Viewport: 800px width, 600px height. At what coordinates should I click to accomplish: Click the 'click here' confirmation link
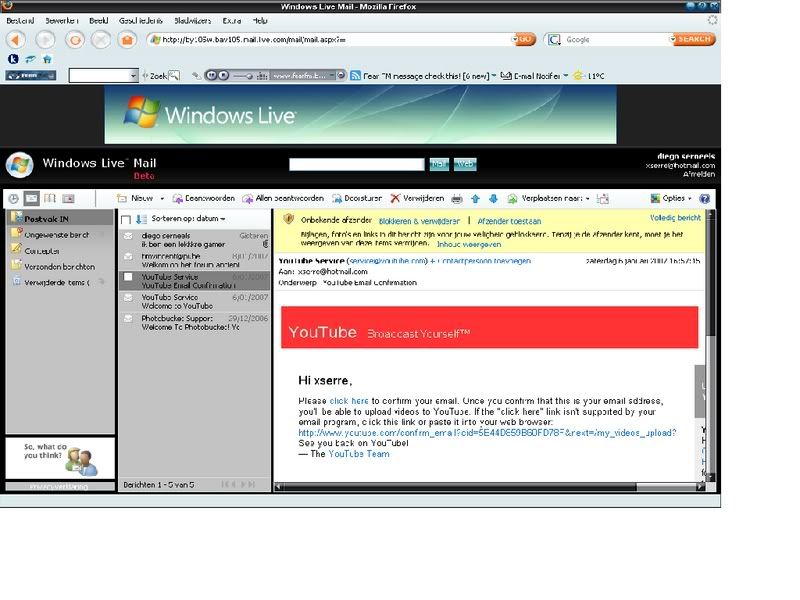coord(349,401)
